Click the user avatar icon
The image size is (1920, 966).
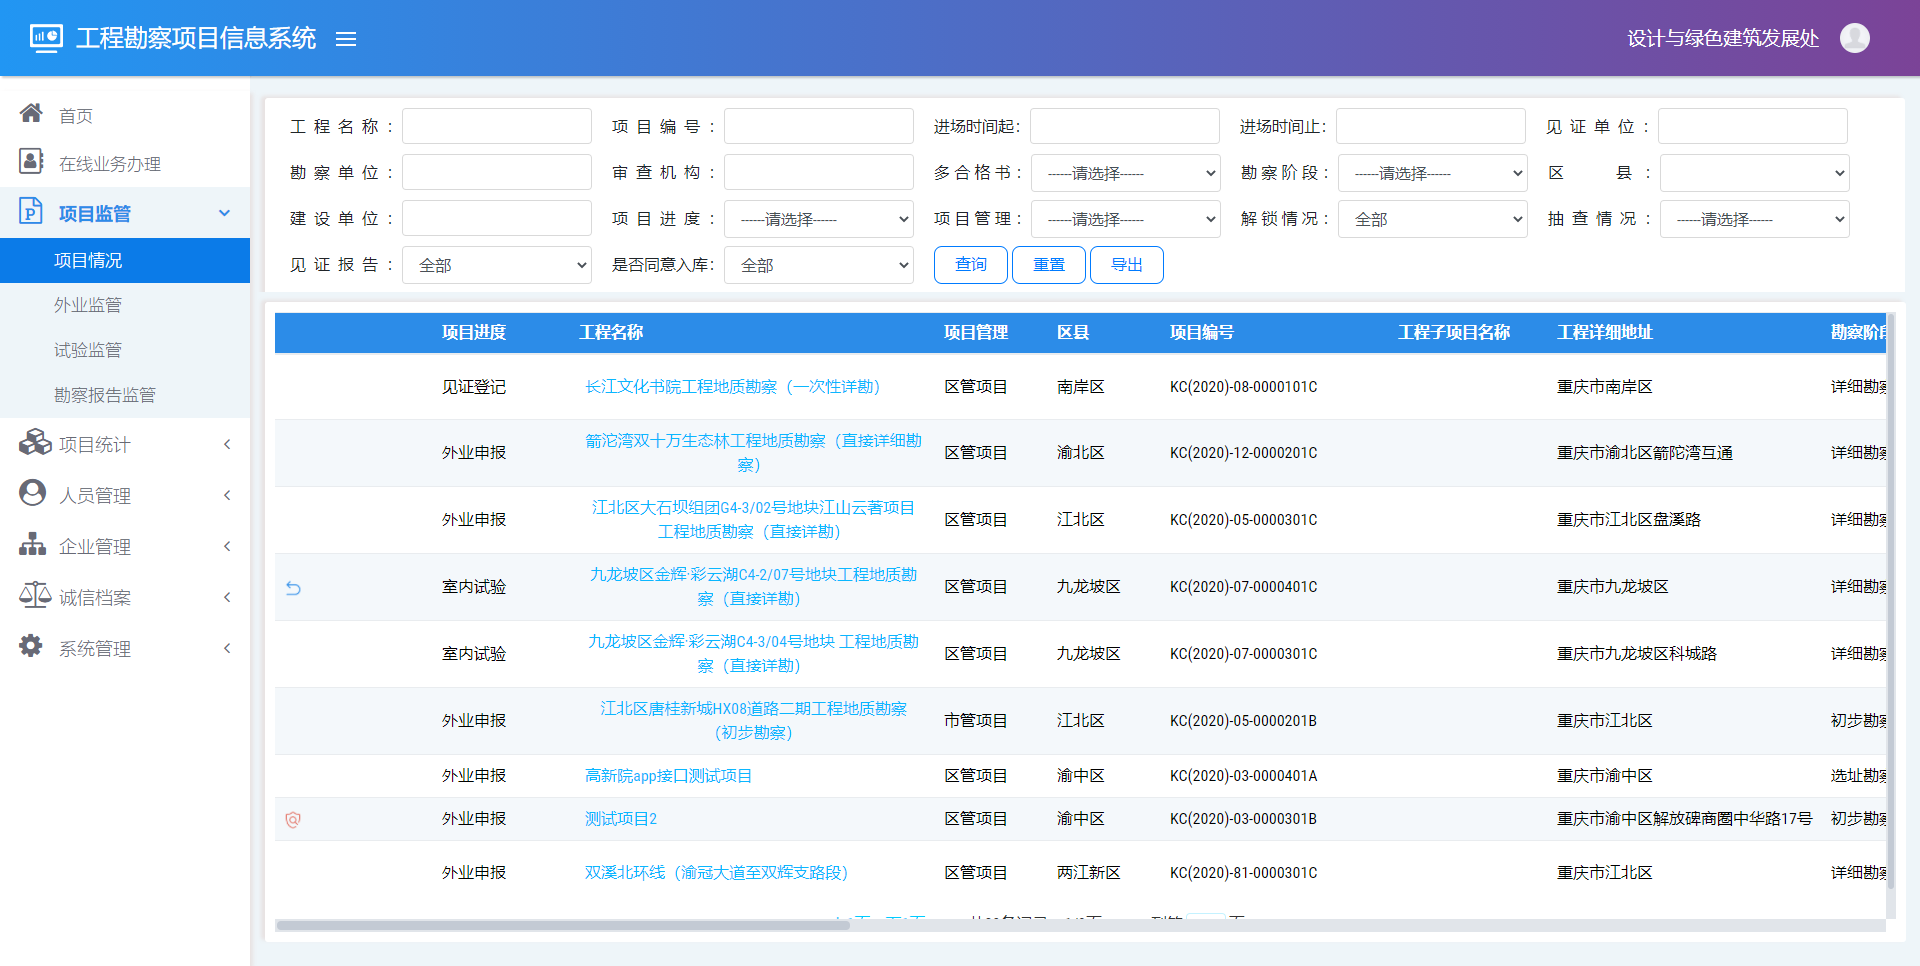pyautogui.click(x=1854, y=38)
